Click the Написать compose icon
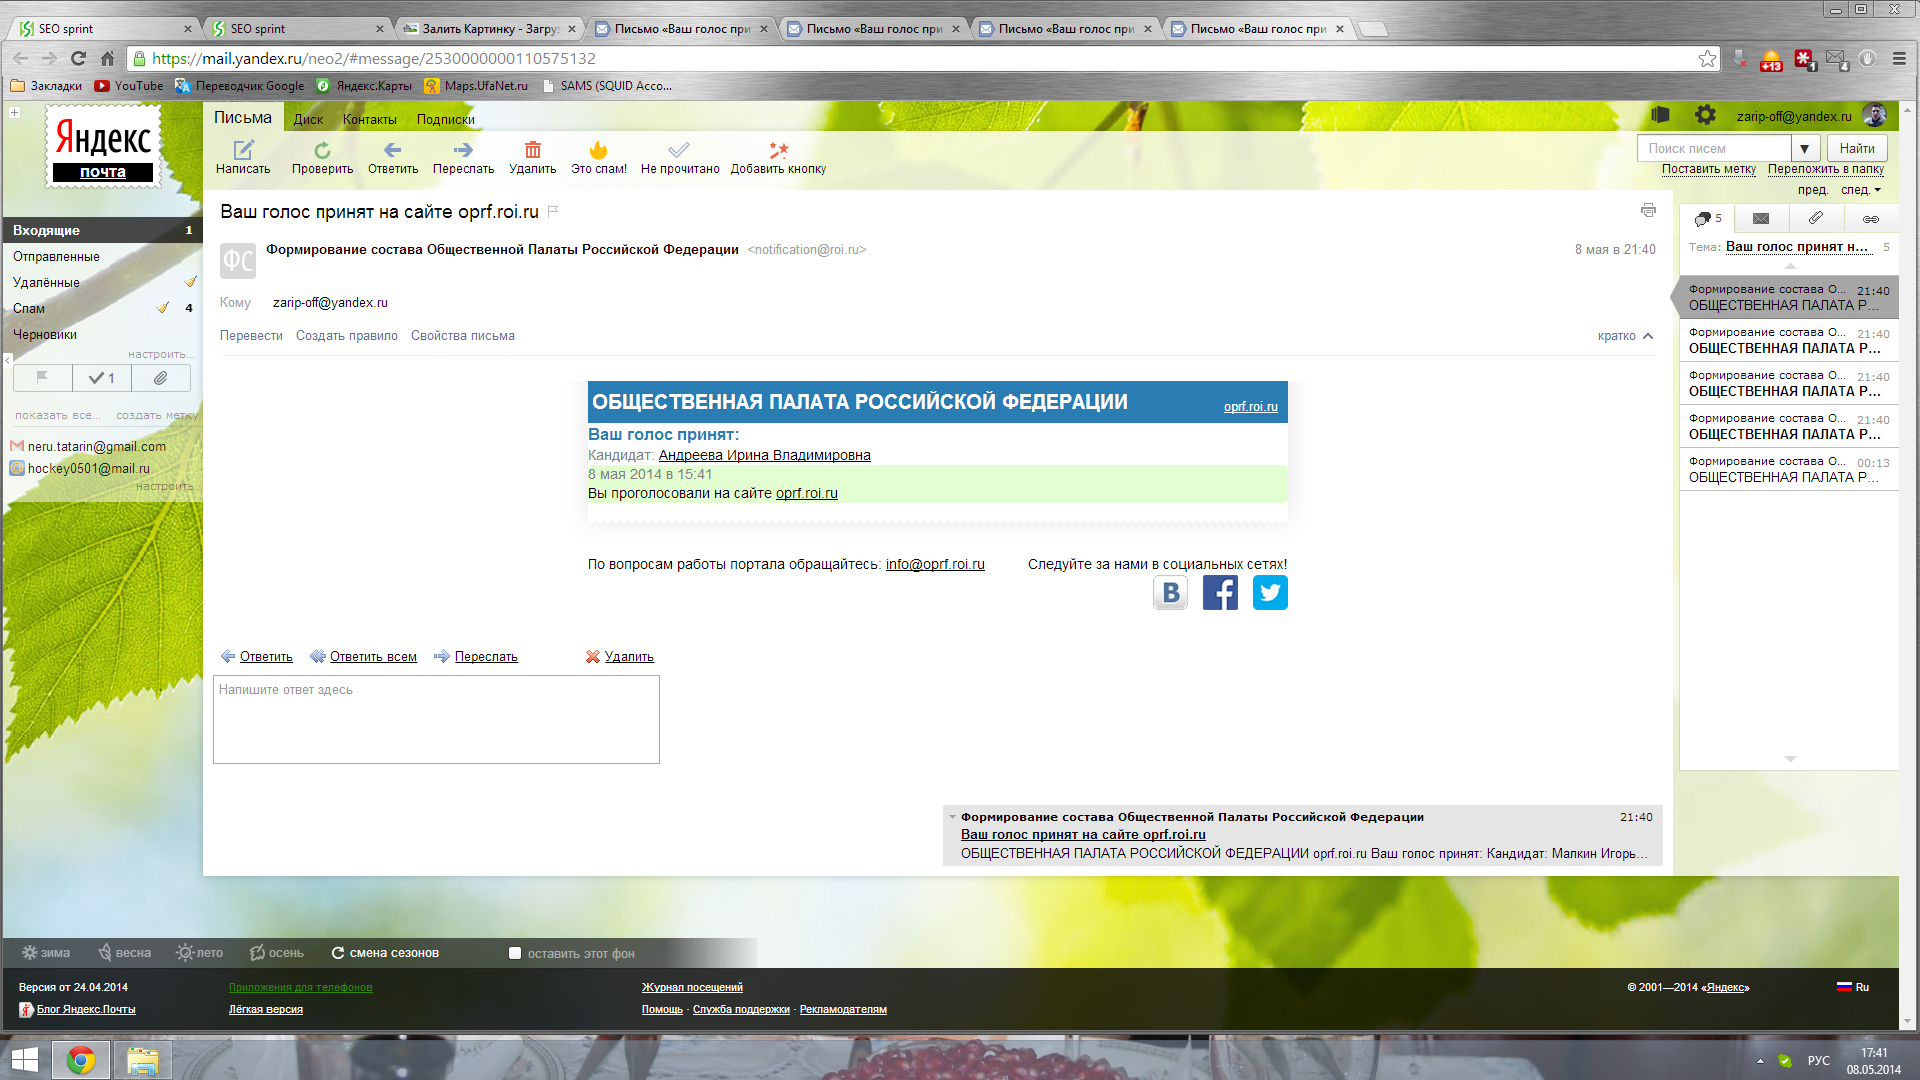Image resolution: width=1920 pixels, height=1080 pixels. point(243,151)
